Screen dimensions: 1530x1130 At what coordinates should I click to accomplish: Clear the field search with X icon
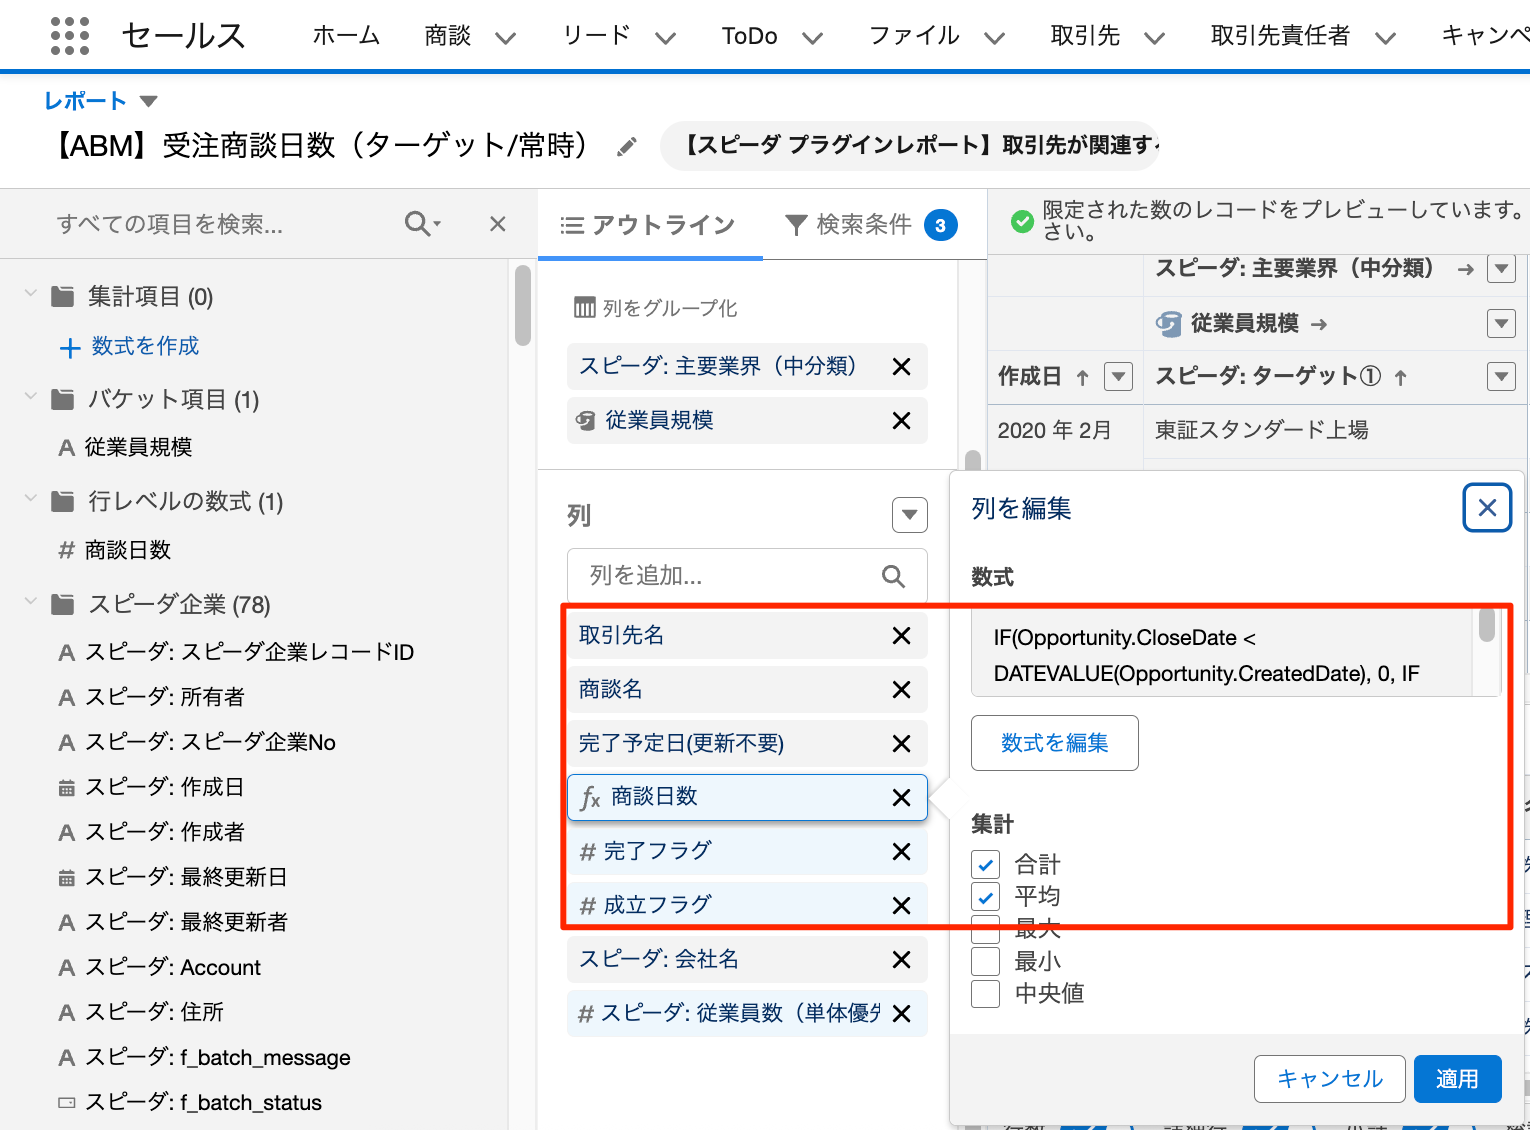[497, 224]
